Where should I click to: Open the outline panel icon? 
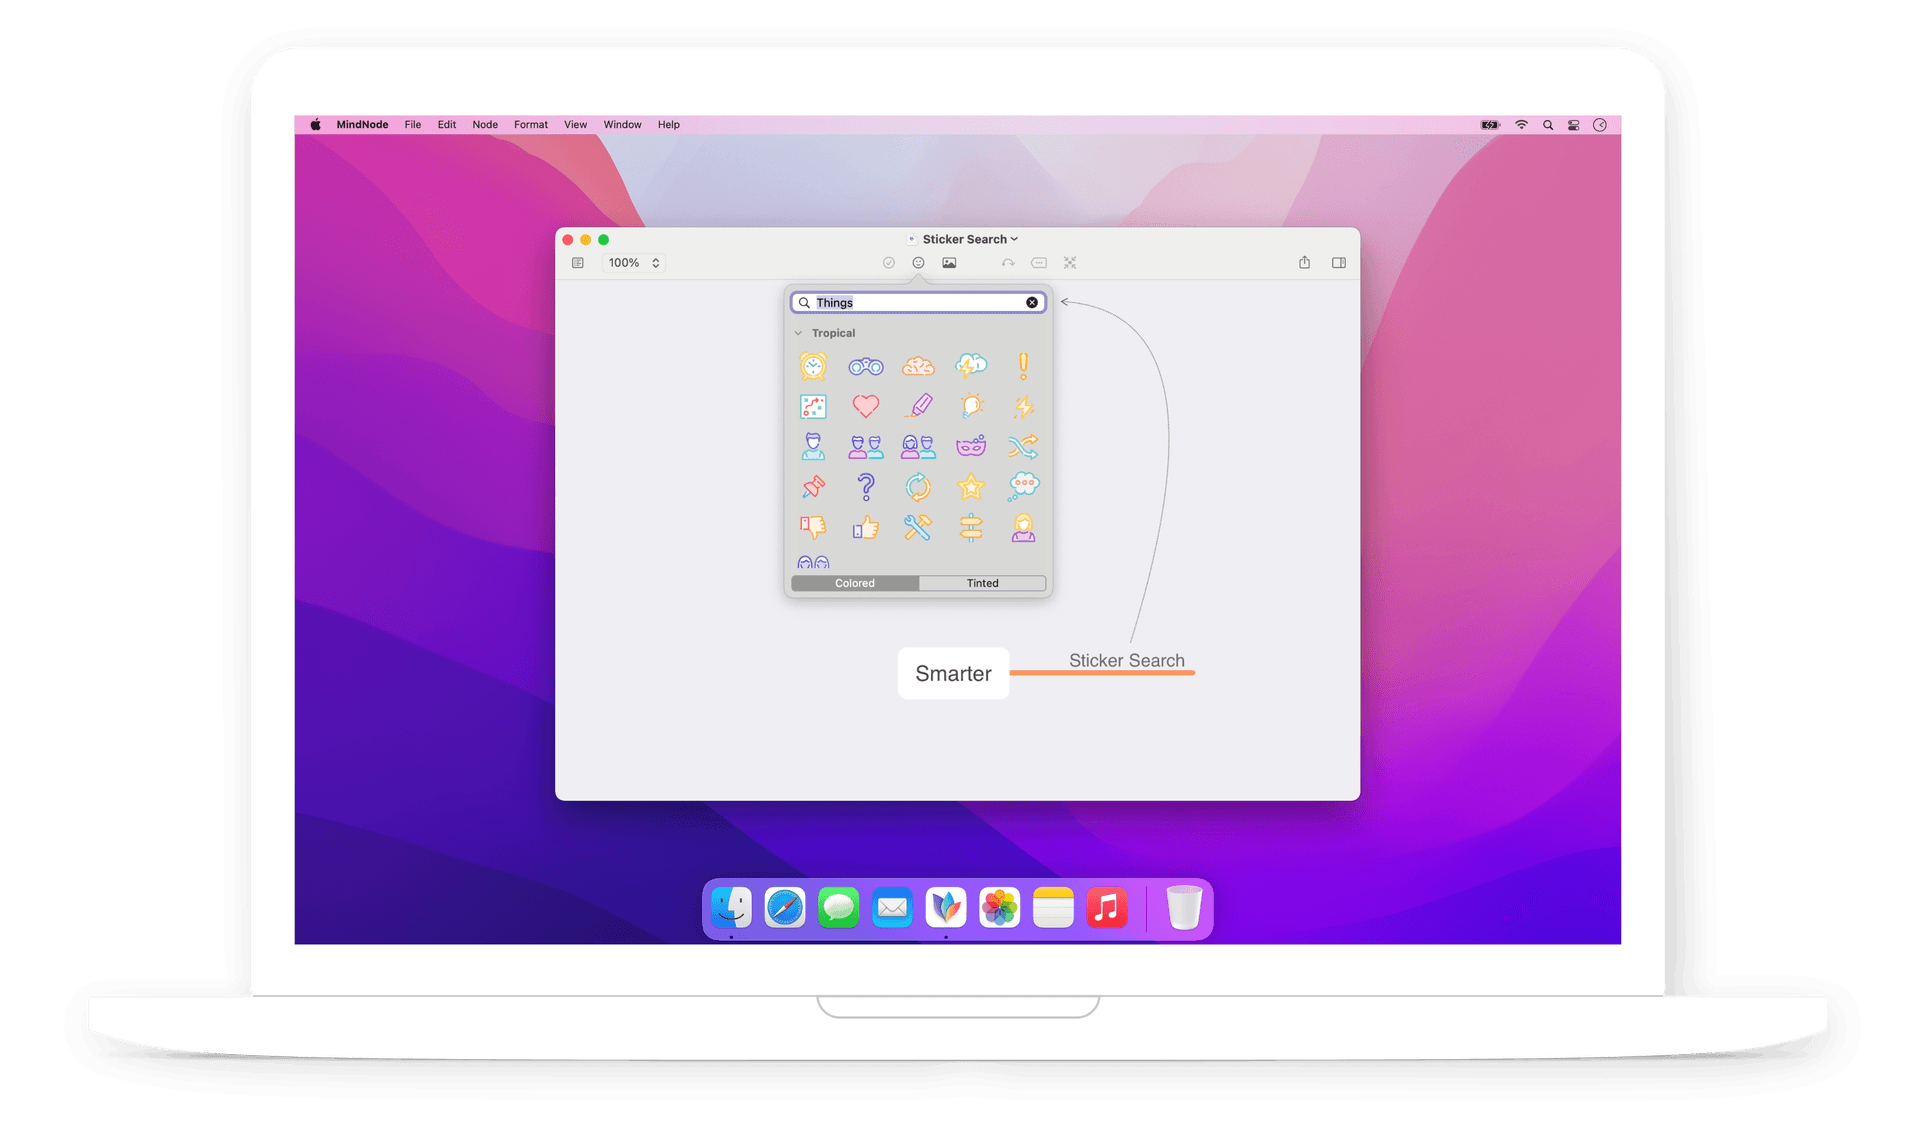578,262
